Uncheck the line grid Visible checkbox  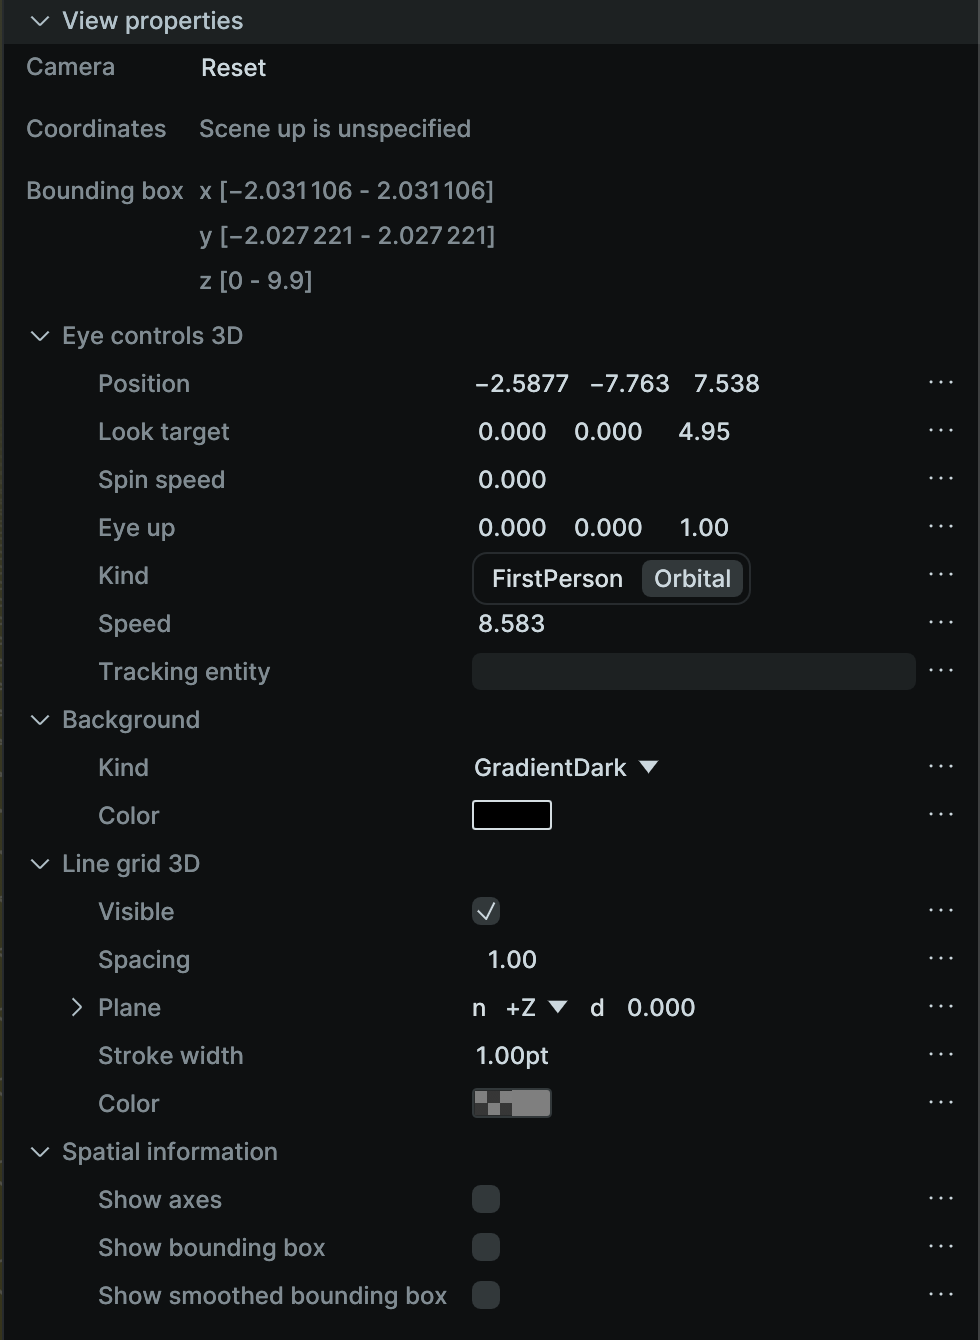coord(486,911)
